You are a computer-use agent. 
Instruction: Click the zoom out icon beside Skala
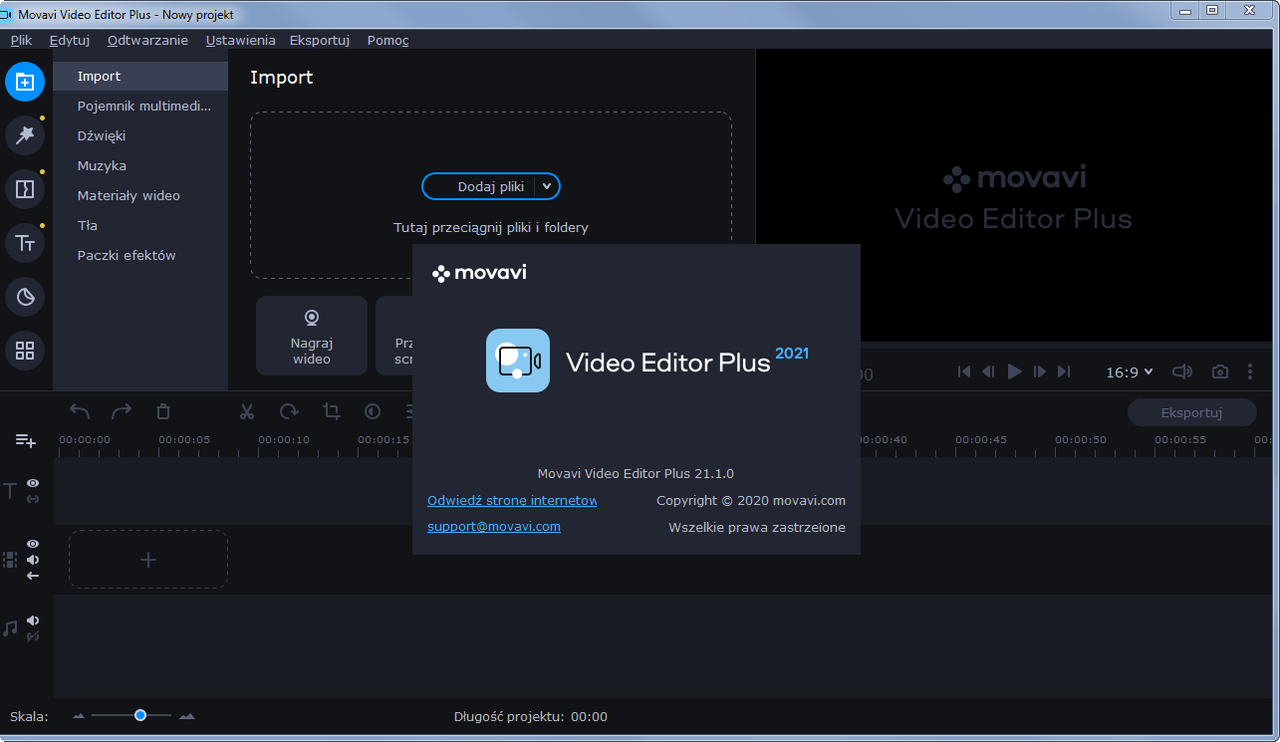click(81, 716)
